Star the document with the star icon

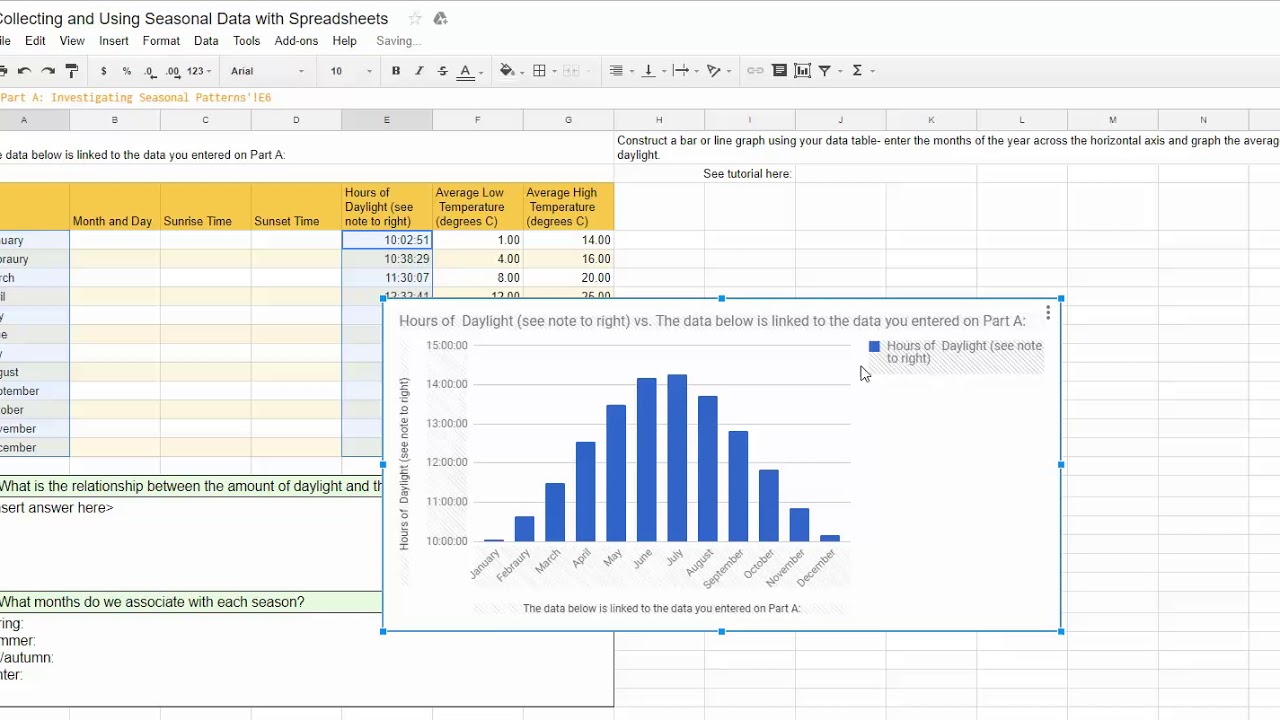coord(415,19)
